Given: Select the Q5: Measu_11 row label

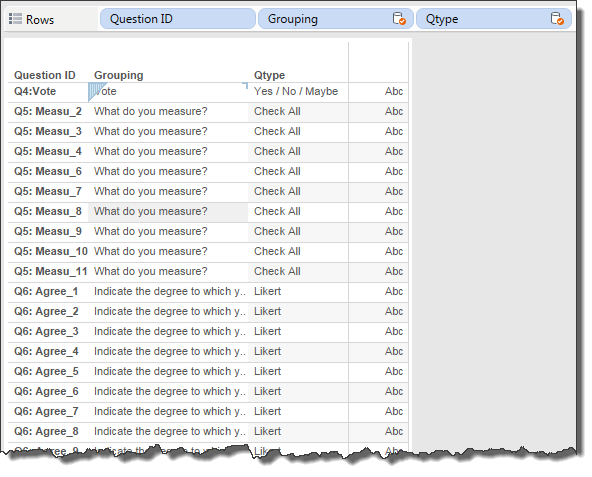Looking at the screenshot, I should 51,272.
